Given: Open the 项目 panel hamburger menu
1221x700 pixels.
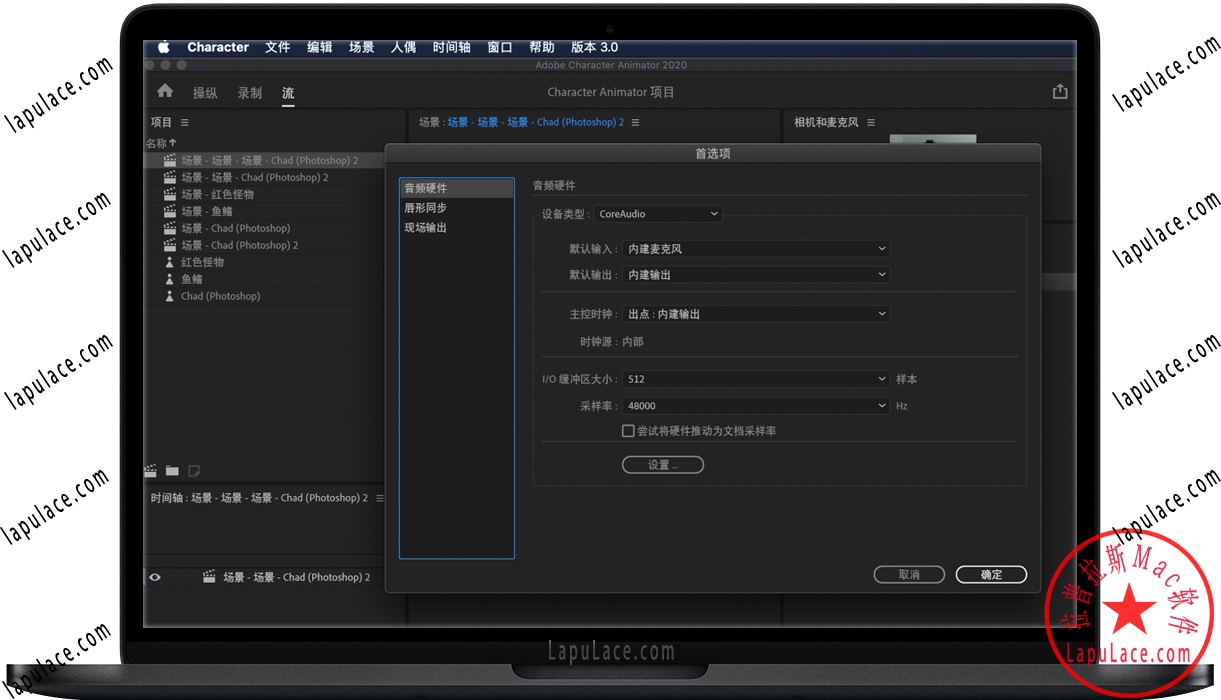Looking at the screenshot, I should pos(186,121).
